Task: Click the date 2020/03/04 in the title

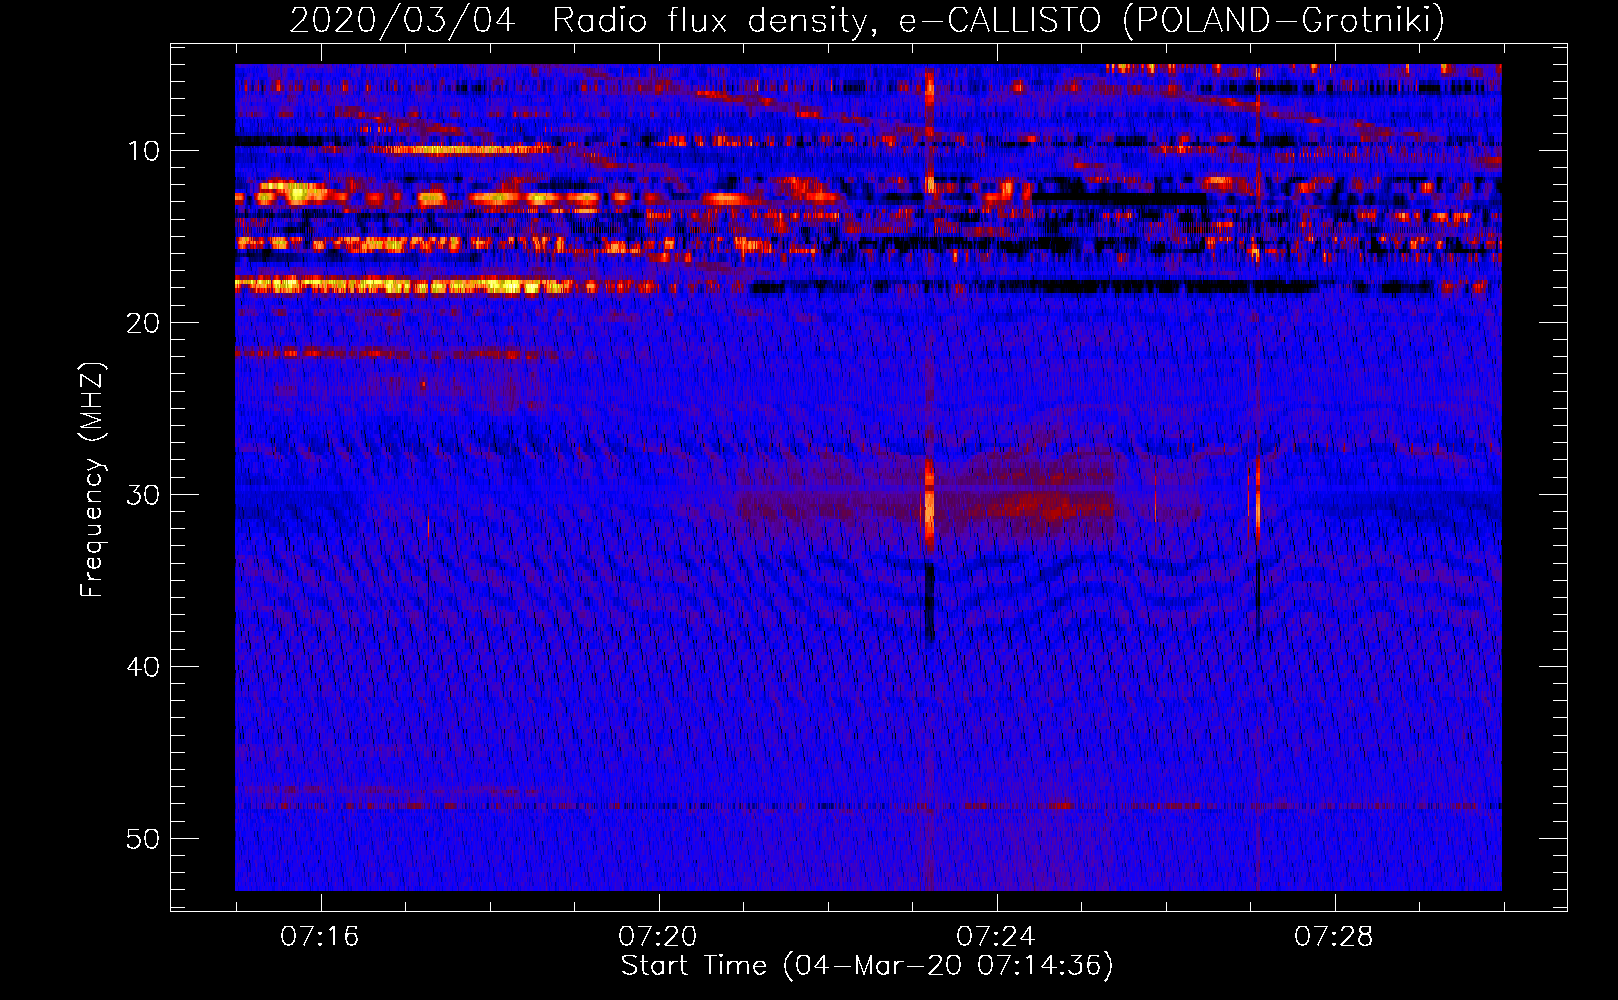Action: tap(402, 20)
